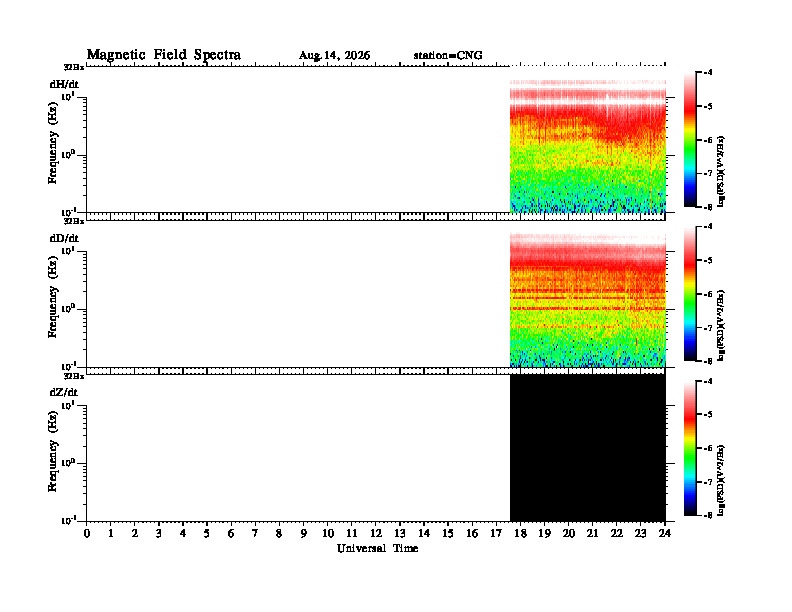Click hour tick label "7" on time axis
The image size is (792, 612).
pyautogui.click(x=256, y=534)
